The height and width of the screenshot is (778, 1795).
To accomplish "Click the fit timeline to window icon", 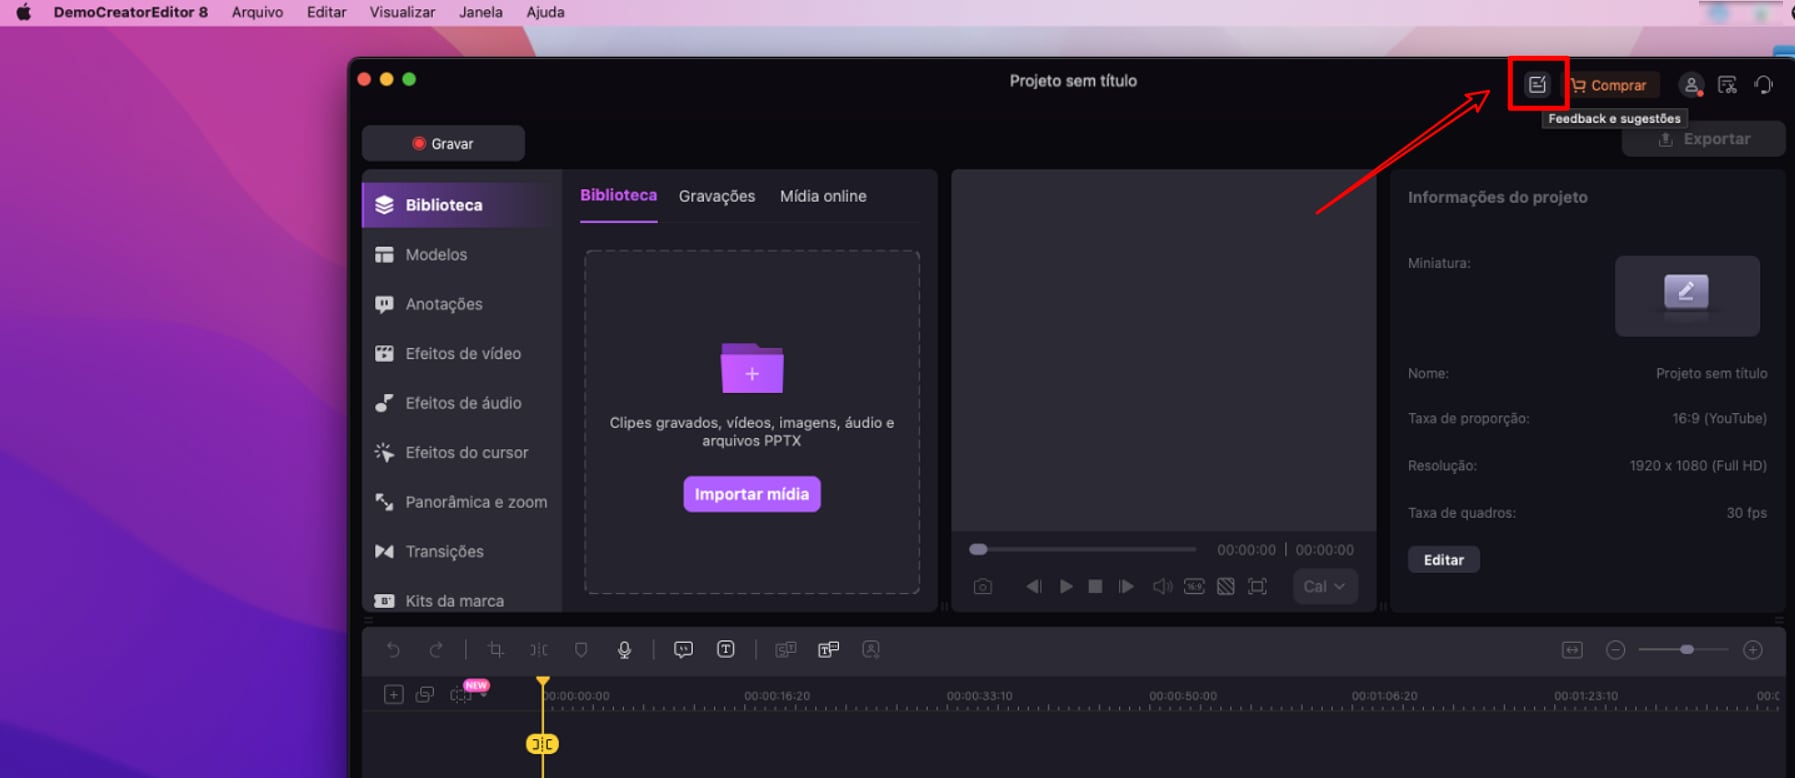I will coord(1572,650).
